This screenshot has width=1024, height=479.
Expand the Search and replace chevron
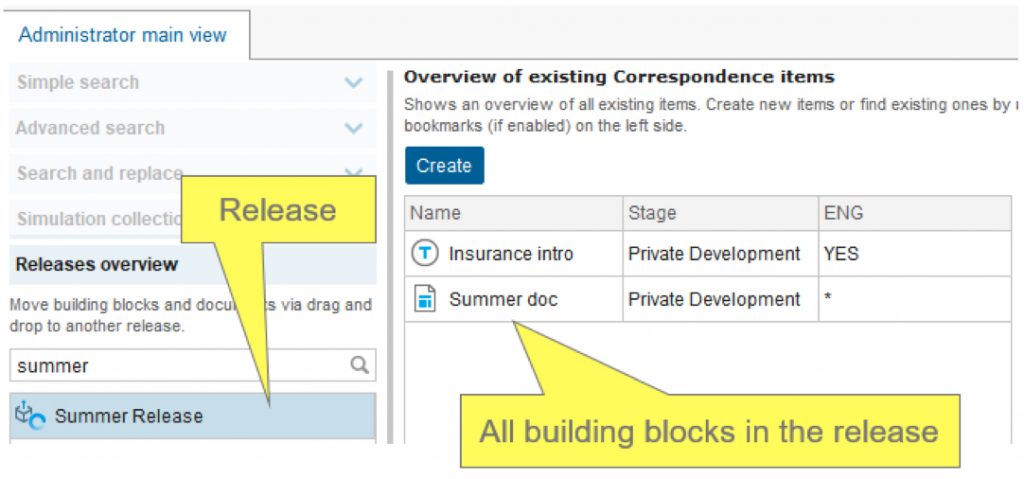click(x=353, y=173)
